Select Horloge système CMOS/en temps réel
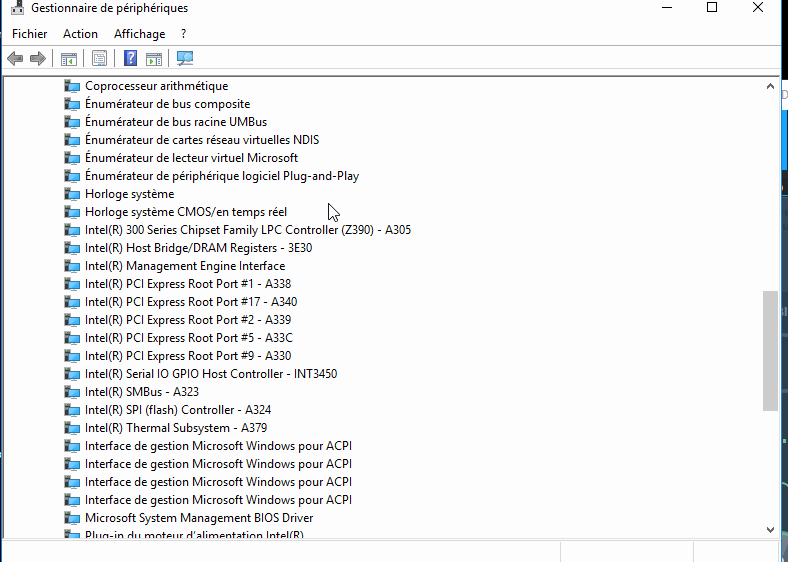788x562 pixels. (x=186, y=212)
